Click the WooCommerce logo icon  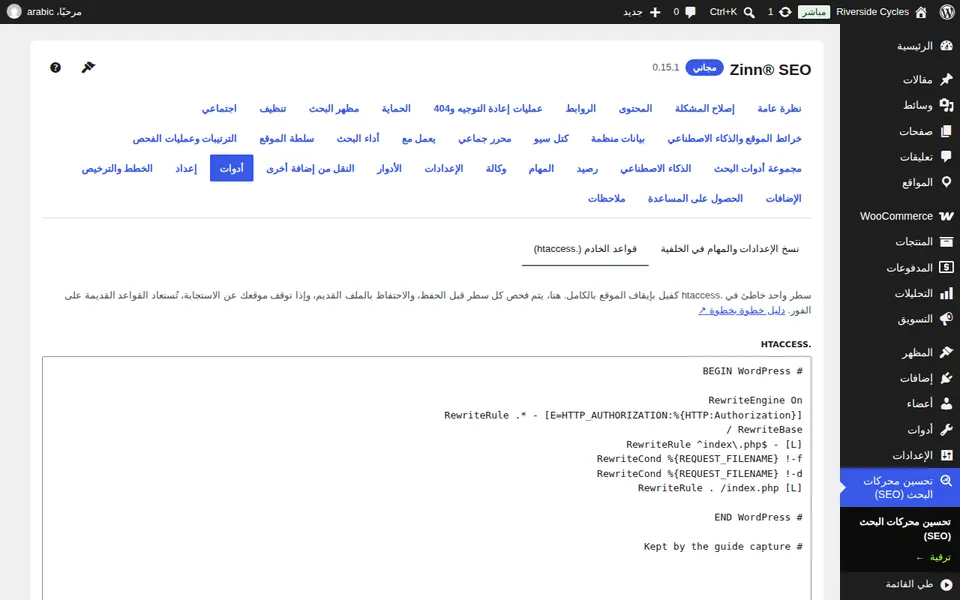tap(947, 216)
